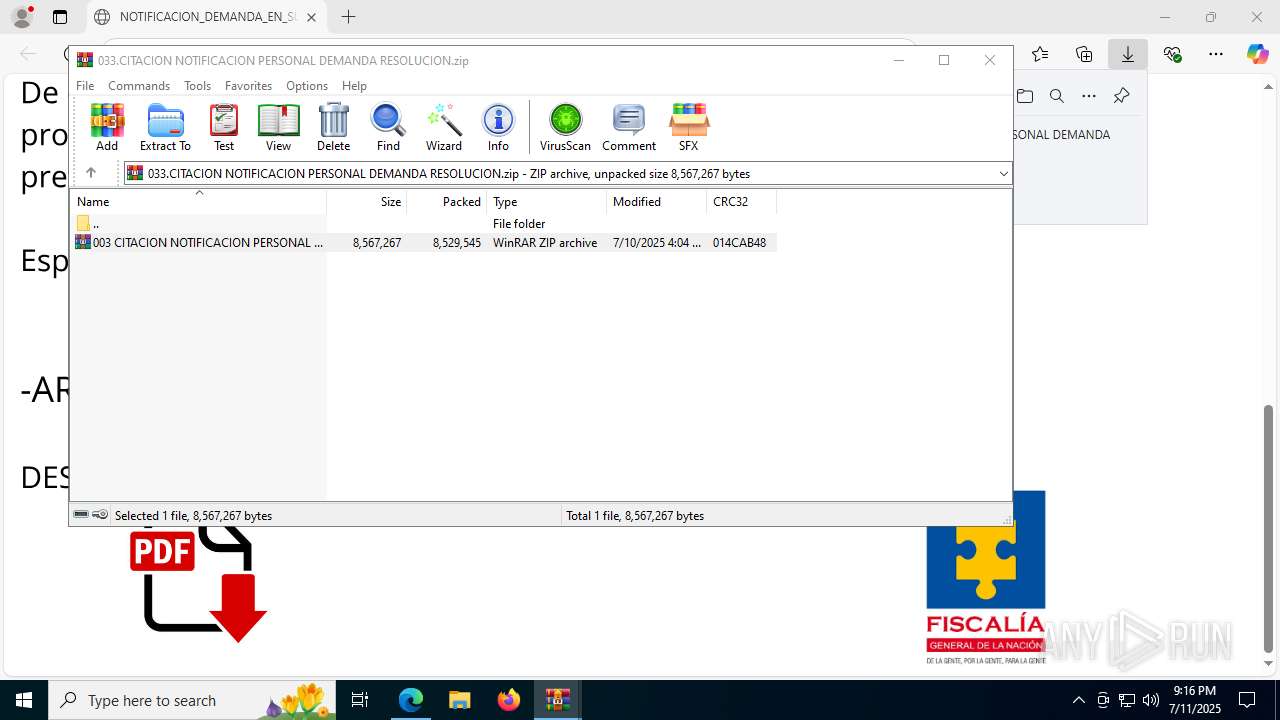Open the Edge profile icon
1280x720 pixels.
(x=22, y=17)
